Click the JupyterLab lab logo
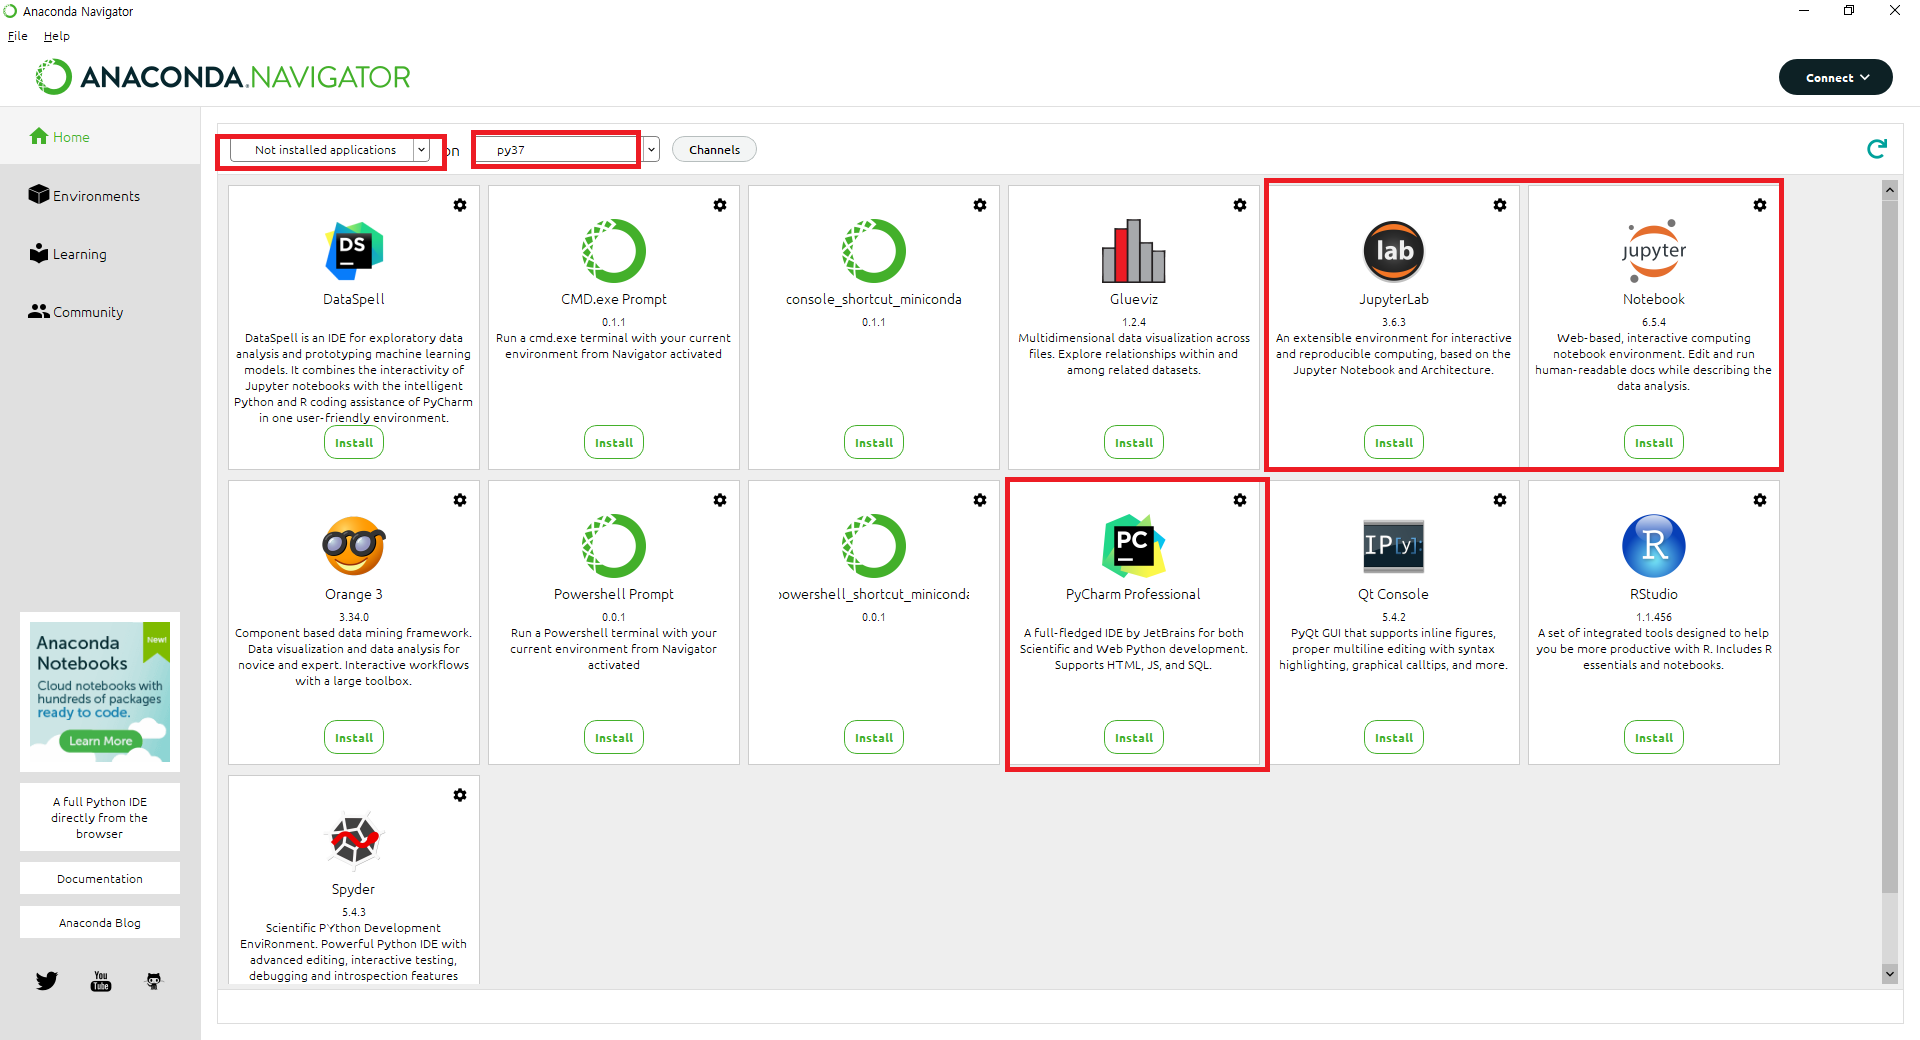 1394,251
